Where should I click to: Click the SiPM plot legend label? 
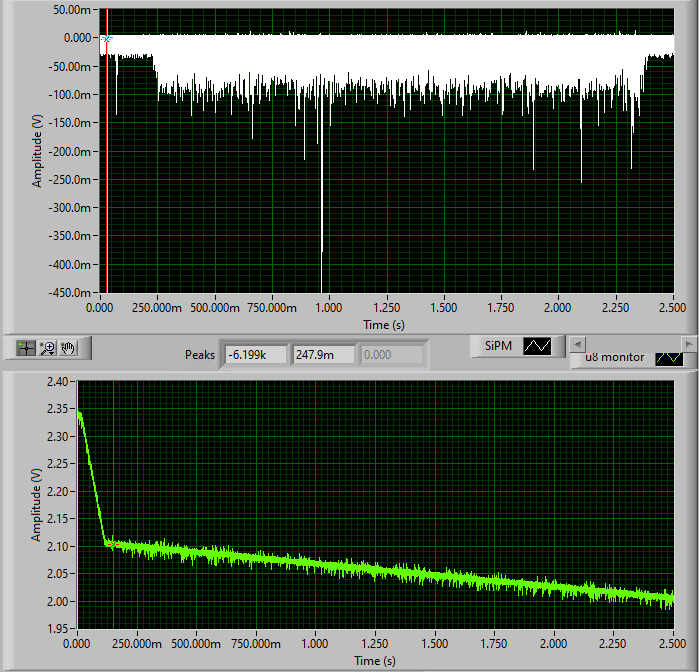498,346
